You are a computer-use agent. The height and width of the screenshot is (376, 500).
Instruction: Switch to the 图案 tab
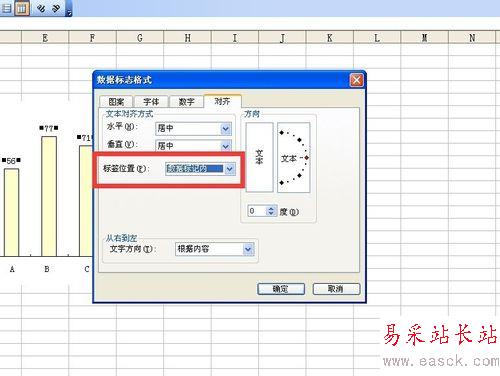tap(116, 102)
